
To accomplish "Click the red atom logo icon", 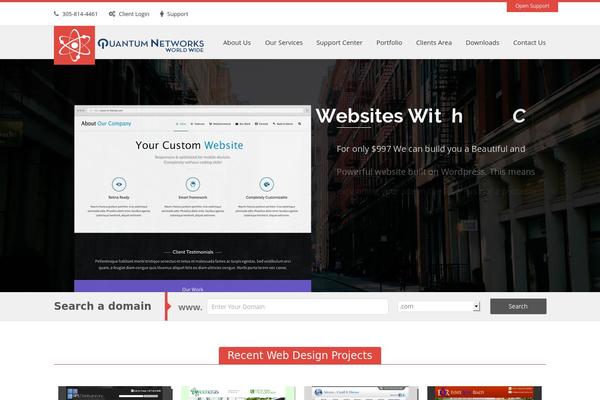I will click(75, 45).
